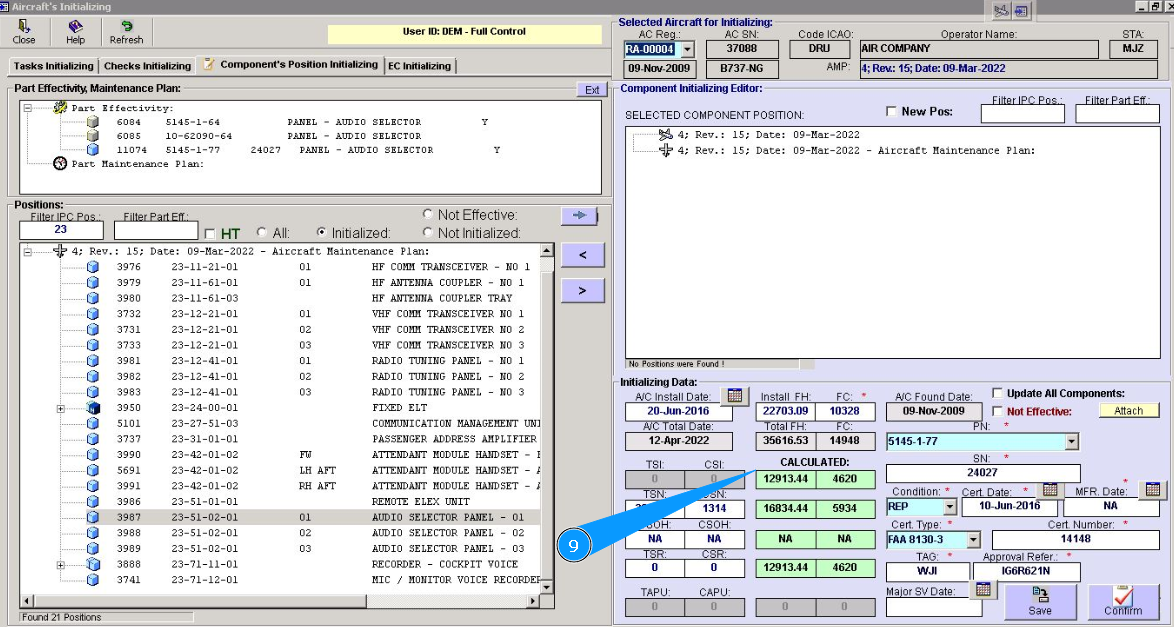Open Help from the toolbar
This screenshot has width=1174, height=629.
(x=75, y=32)
